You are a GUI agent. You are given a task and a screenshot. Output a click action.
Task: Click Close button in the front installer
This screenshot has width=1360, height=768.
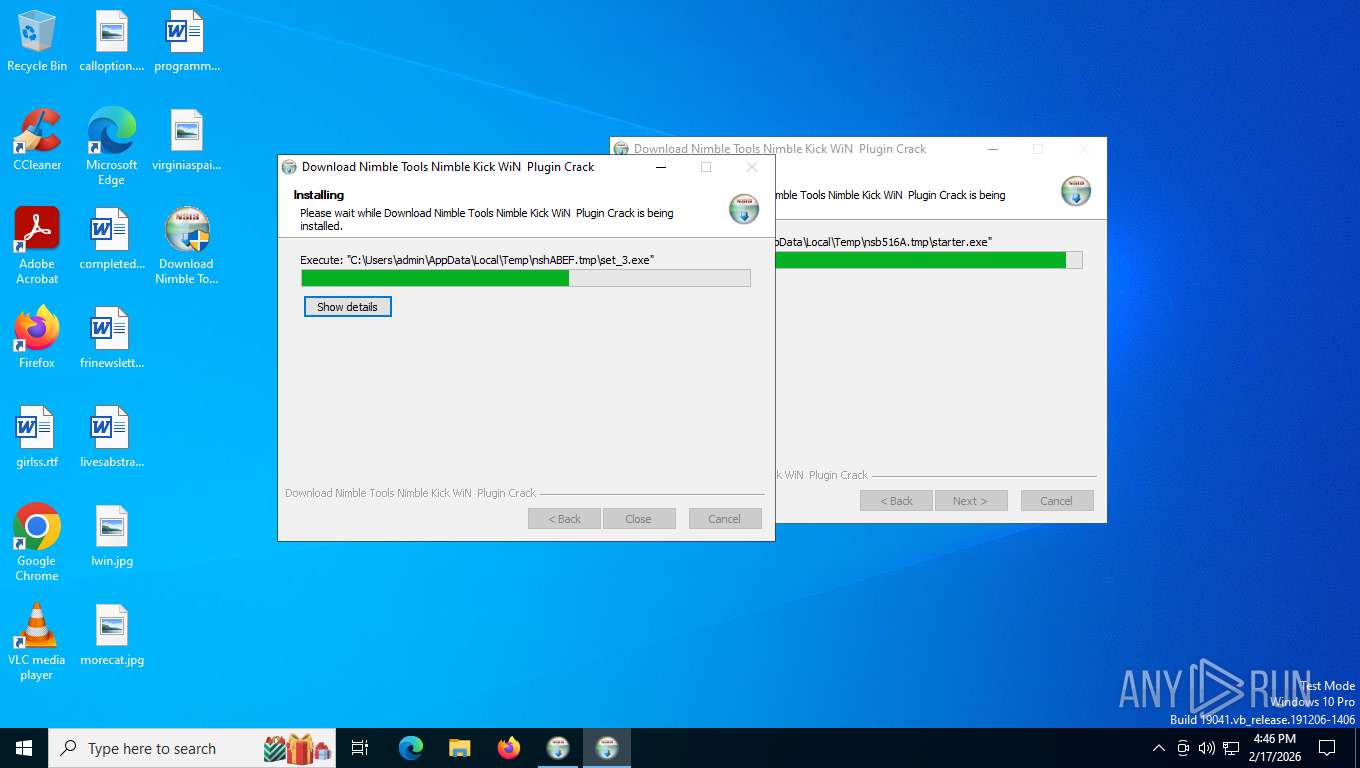point(639,519)
